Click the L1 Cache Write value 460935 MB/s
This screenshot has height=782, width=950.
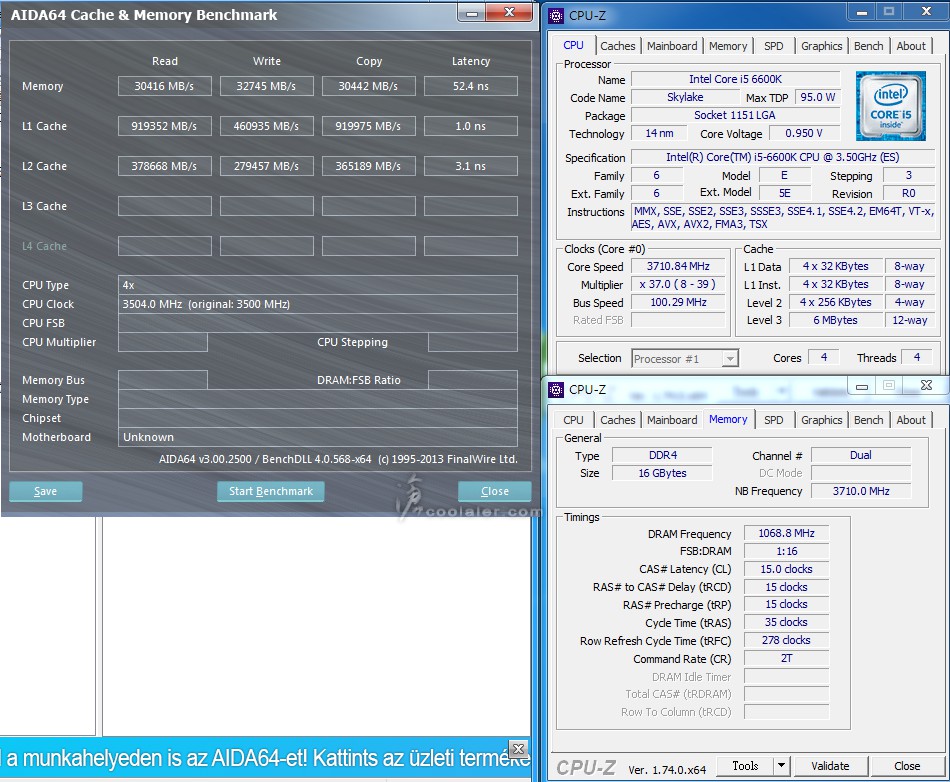coord(267,126)
